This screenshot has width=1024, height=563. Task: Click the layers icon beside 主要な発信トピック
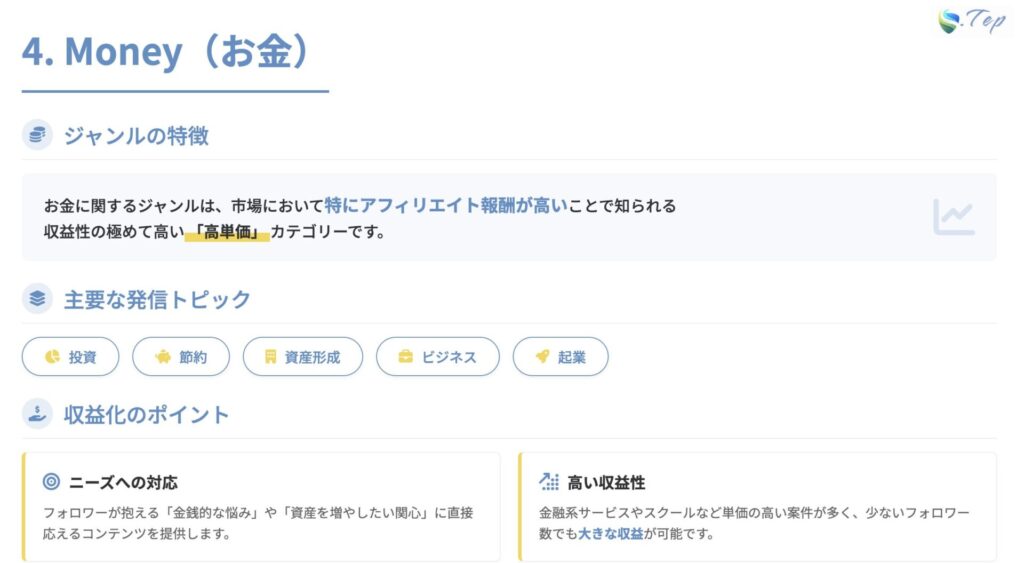coord(37,299)
